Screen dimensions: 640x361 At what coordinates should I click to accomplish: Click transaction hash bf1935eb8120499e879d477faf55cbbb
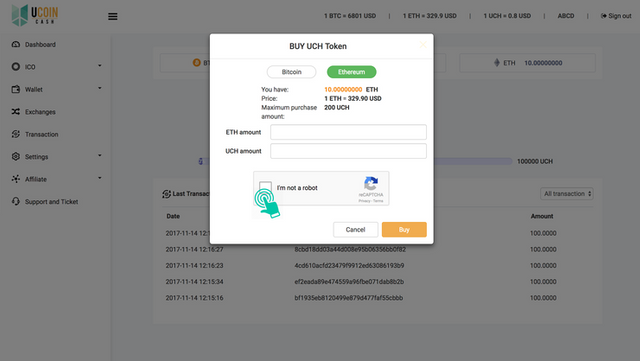[349, 298]
